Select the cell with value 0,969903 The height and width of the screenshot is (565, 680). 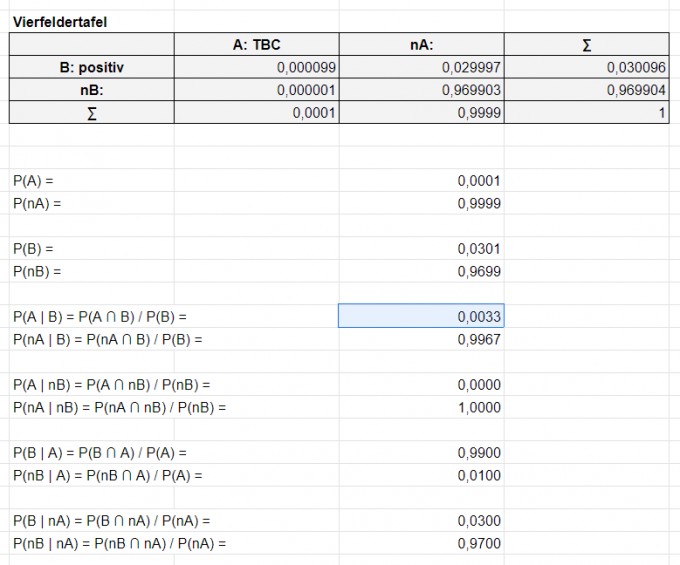tap(421, 90)
